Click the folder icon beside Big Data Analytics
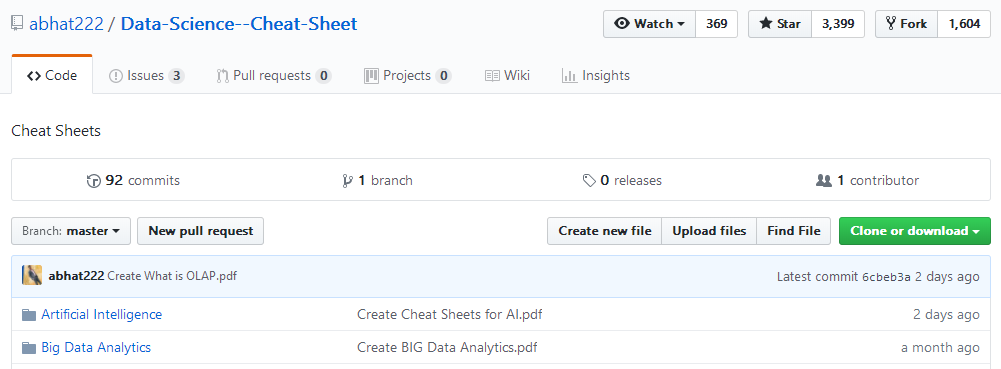This screenshot has height=369, width=1001. click(29, 348)
